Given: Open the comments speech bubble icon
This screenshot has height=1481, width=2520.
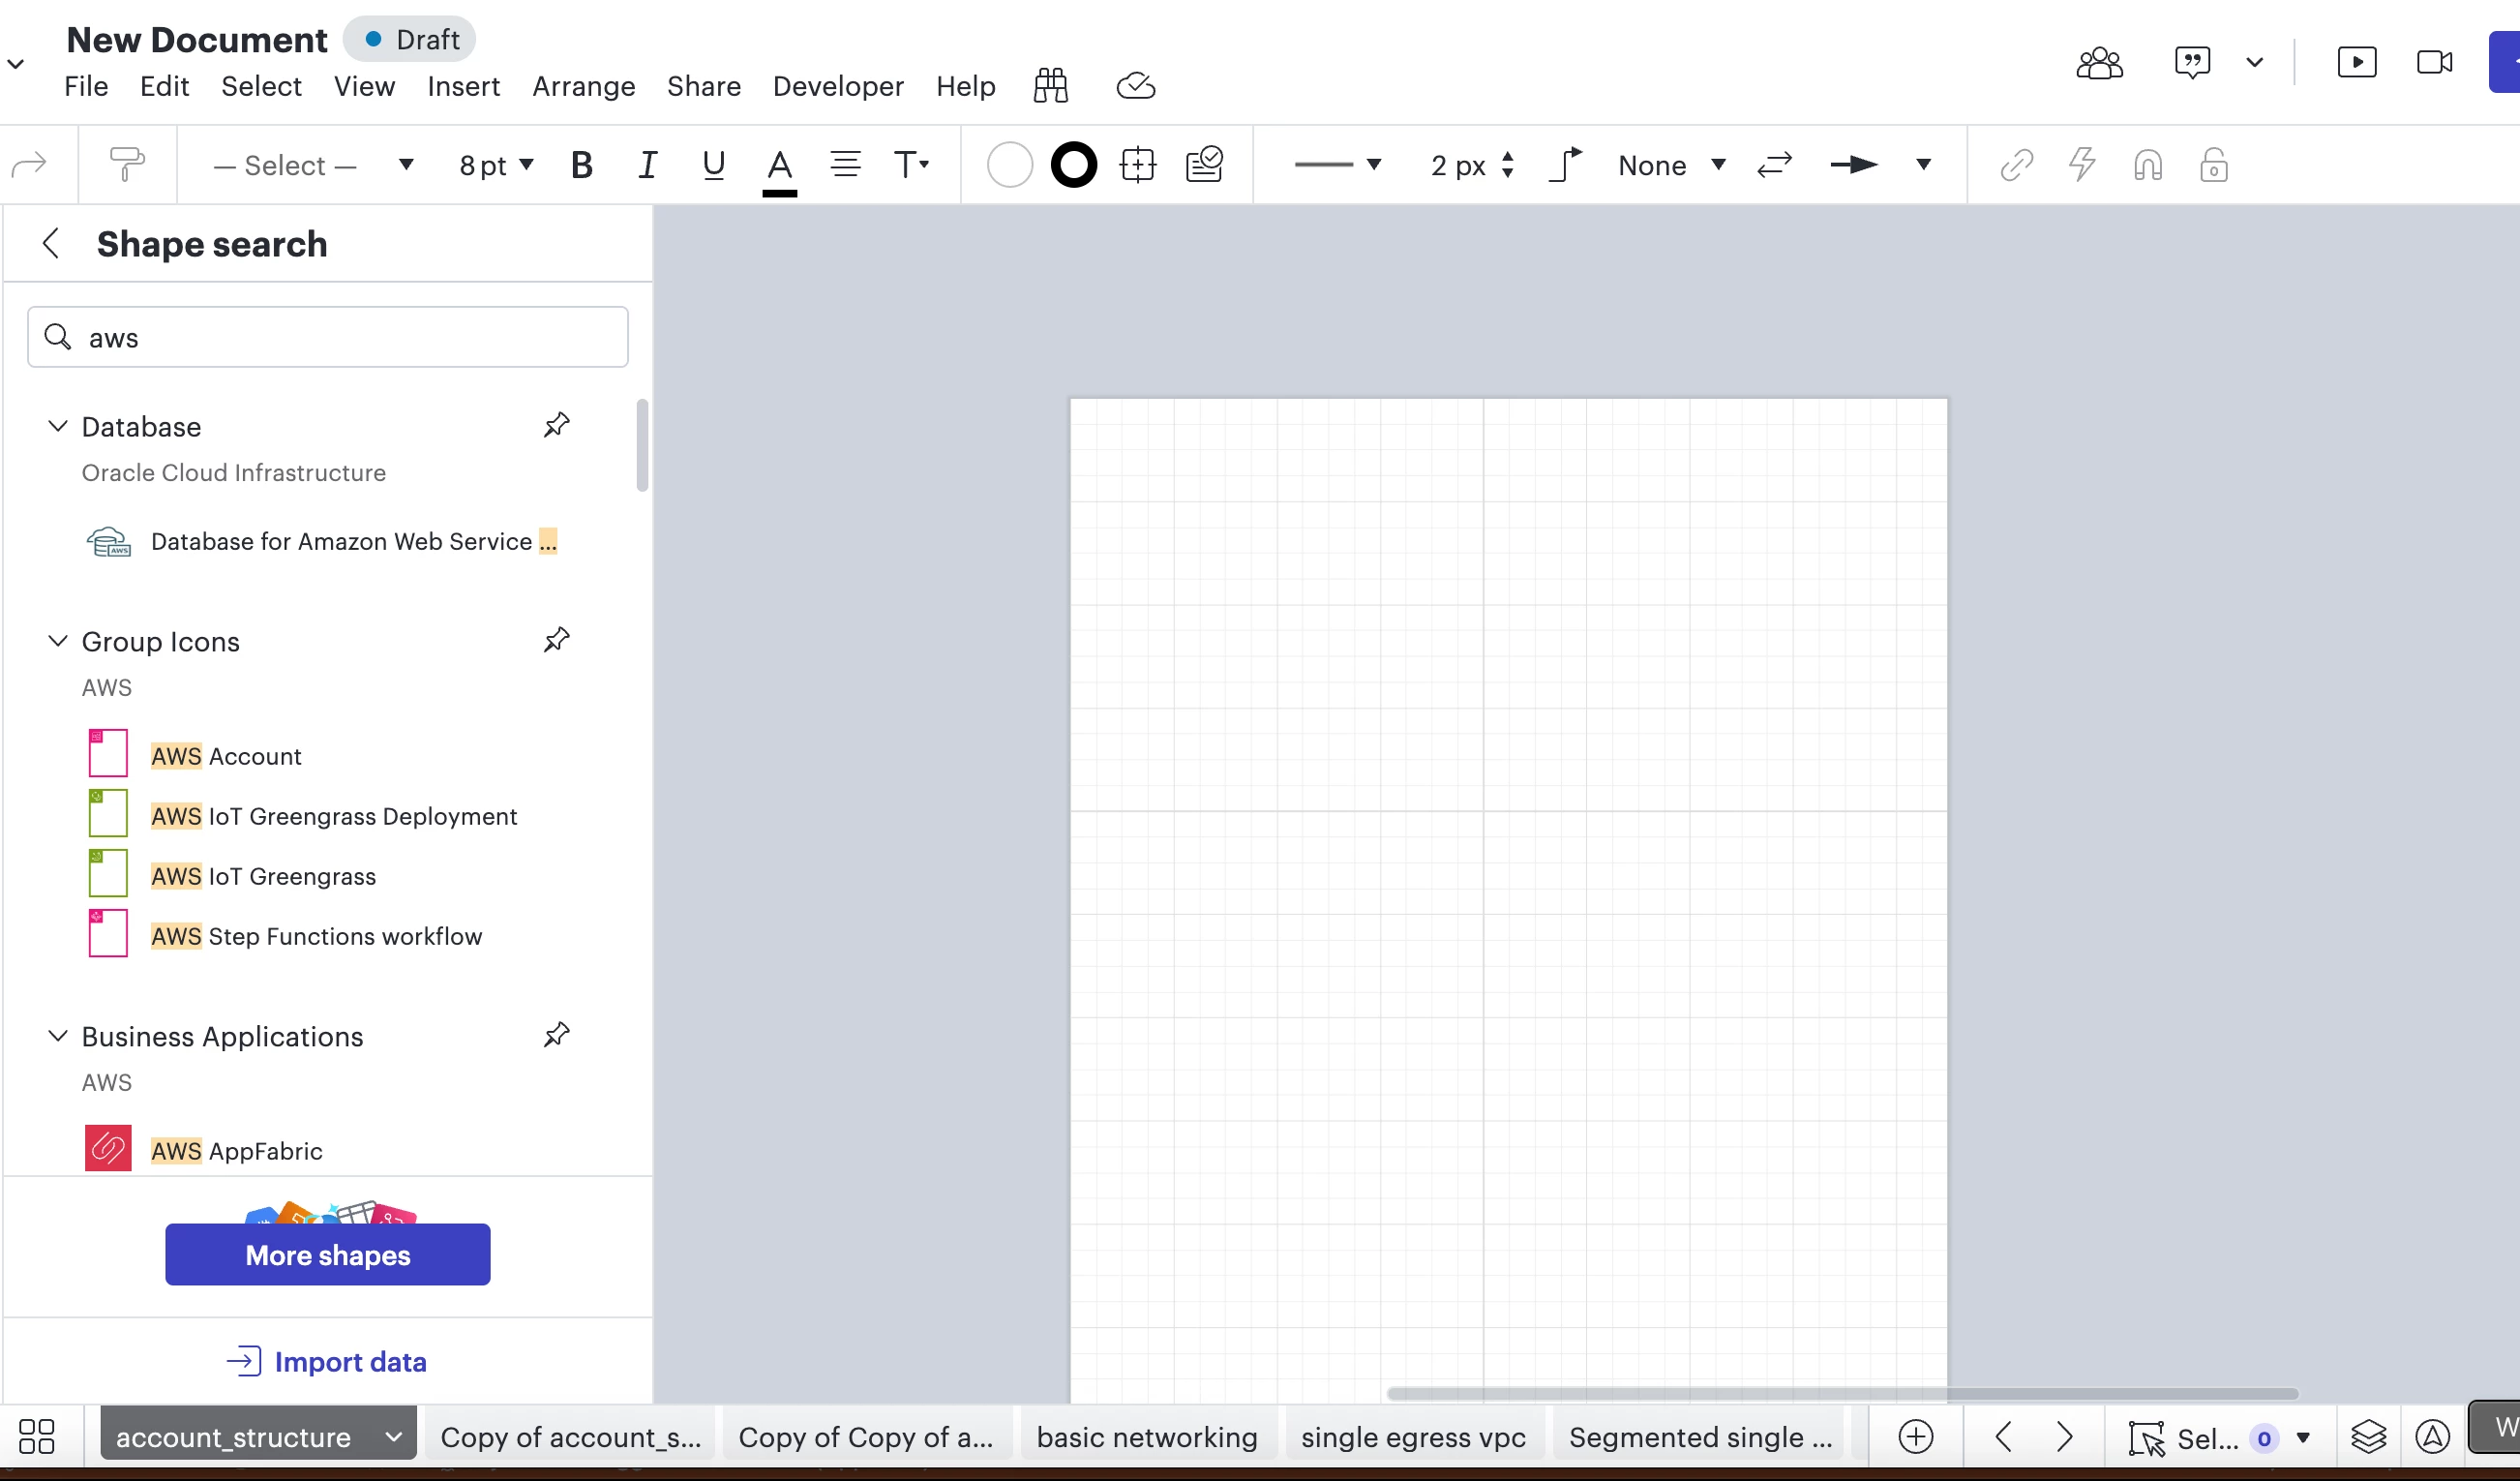Looking at the screenshot, I should 2192,63.
